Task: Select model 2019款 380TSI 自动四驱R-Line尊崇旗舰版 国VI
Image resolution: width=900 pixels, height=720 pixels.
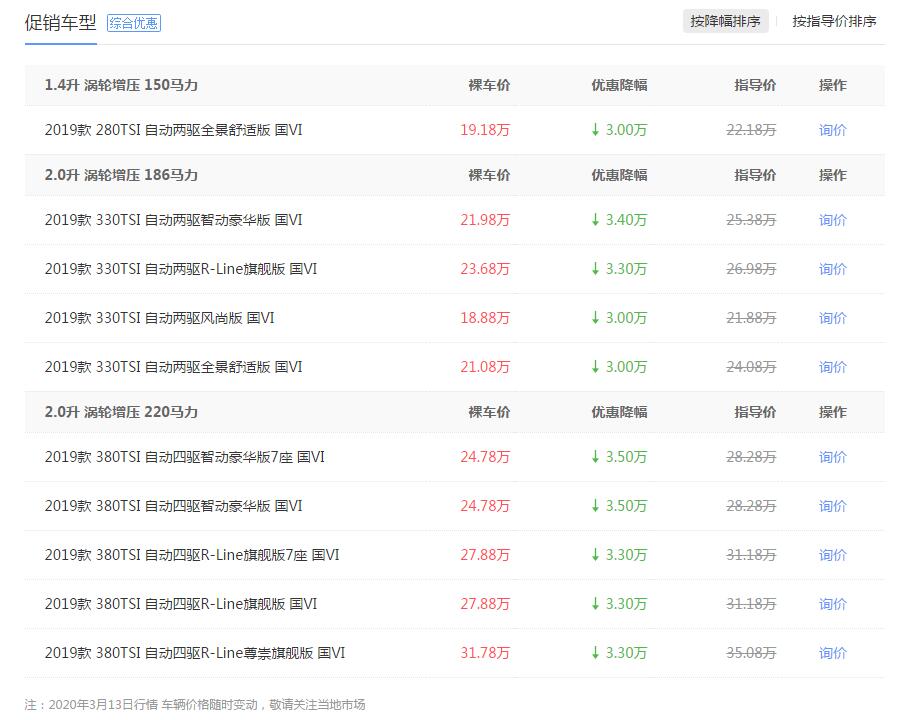Action: click(x=195, y=653)
